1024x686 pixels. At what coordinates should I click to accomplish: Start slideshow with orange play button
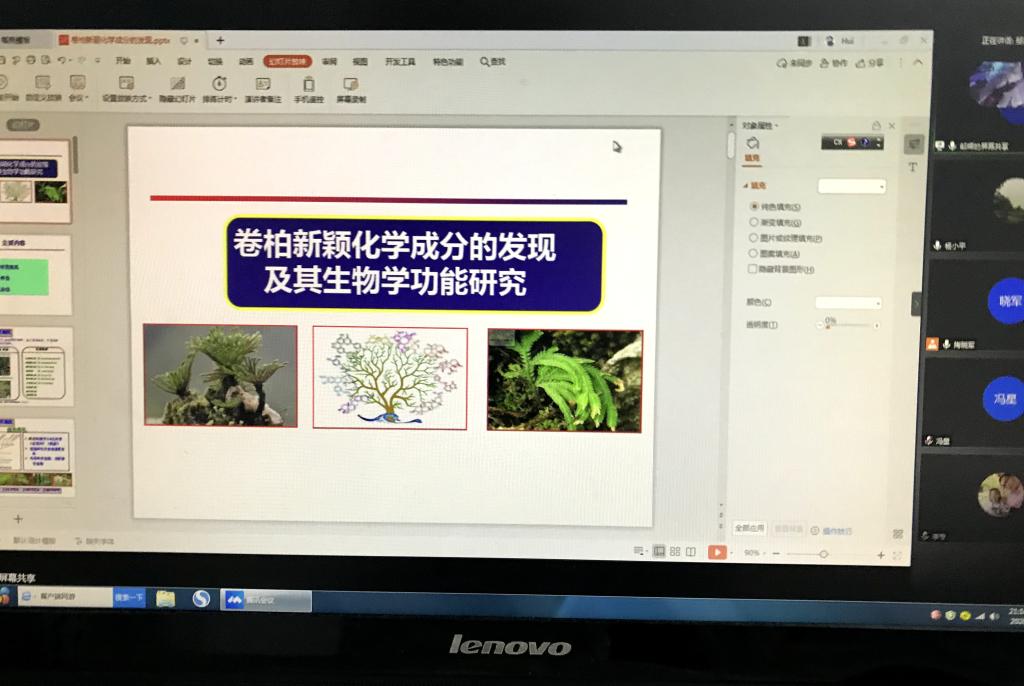click(x=717, y=552)
